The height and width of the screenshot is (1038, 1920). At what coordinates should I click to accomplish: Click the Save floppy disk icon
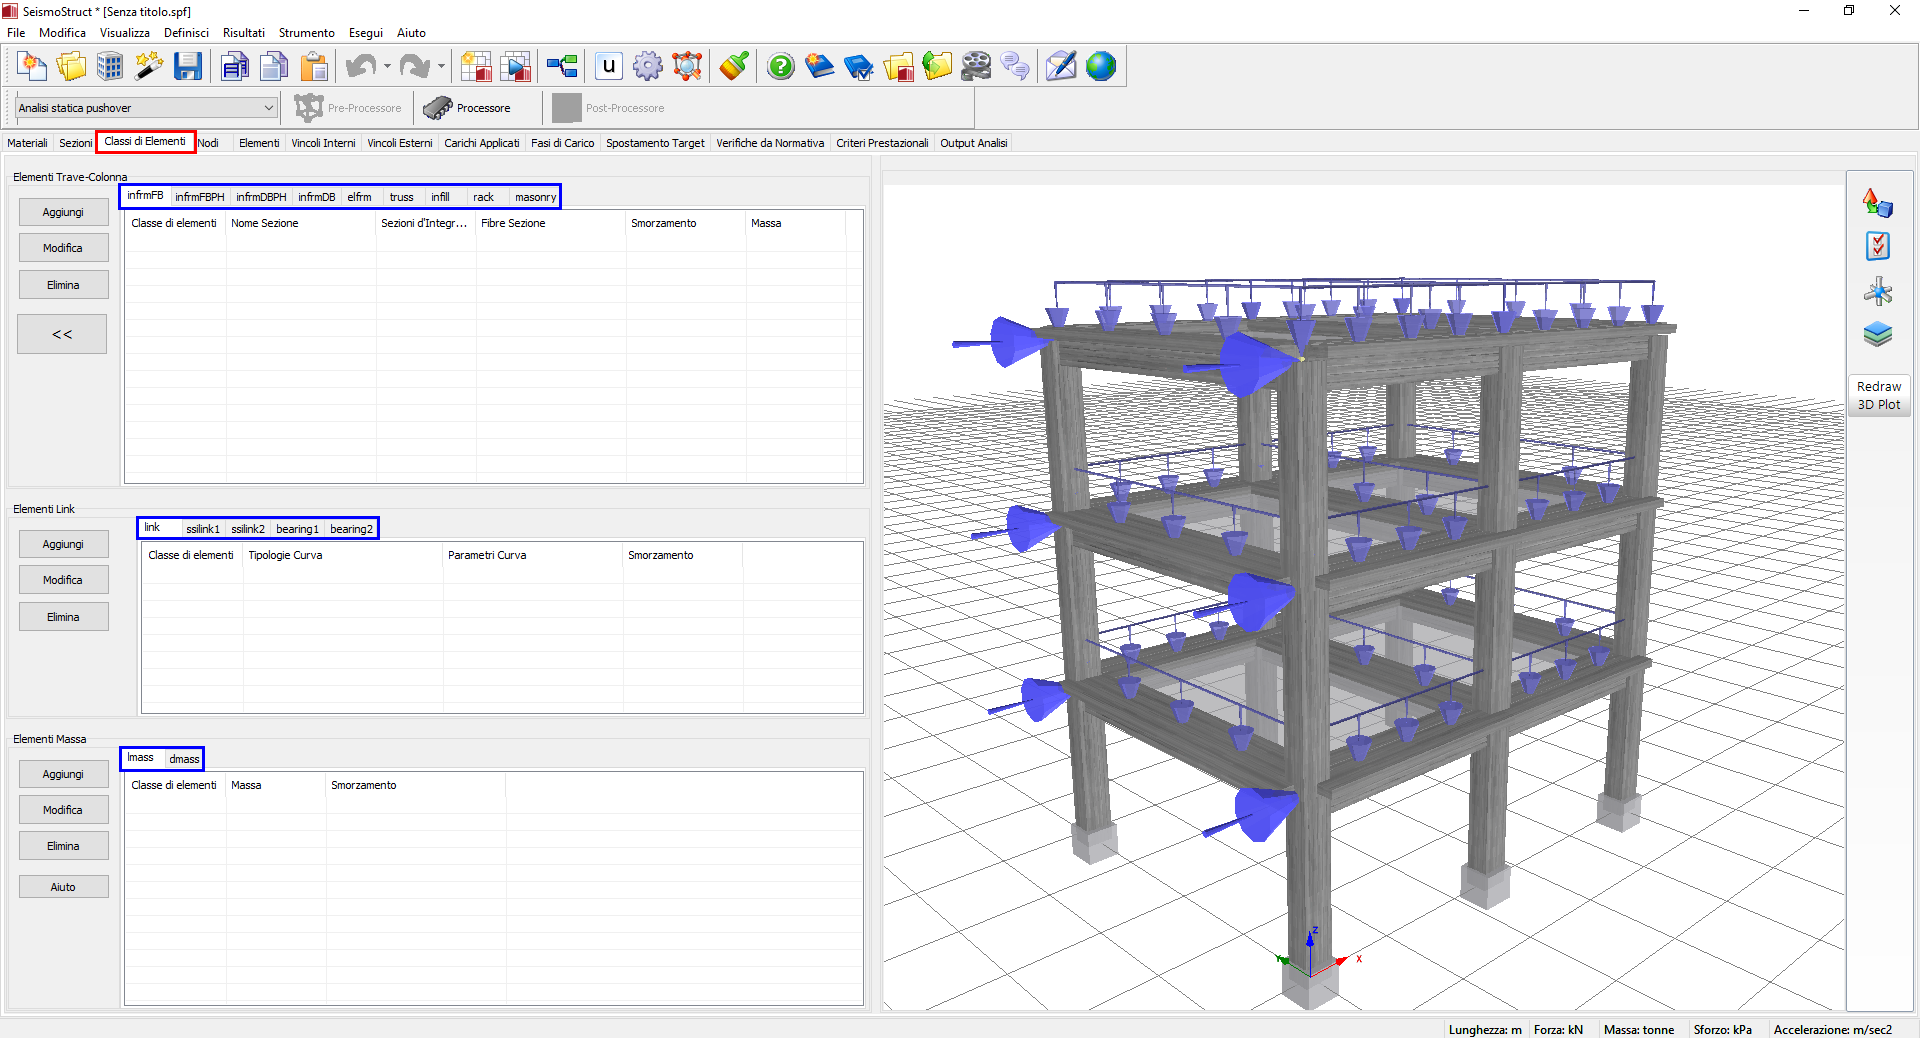[188, 67]
